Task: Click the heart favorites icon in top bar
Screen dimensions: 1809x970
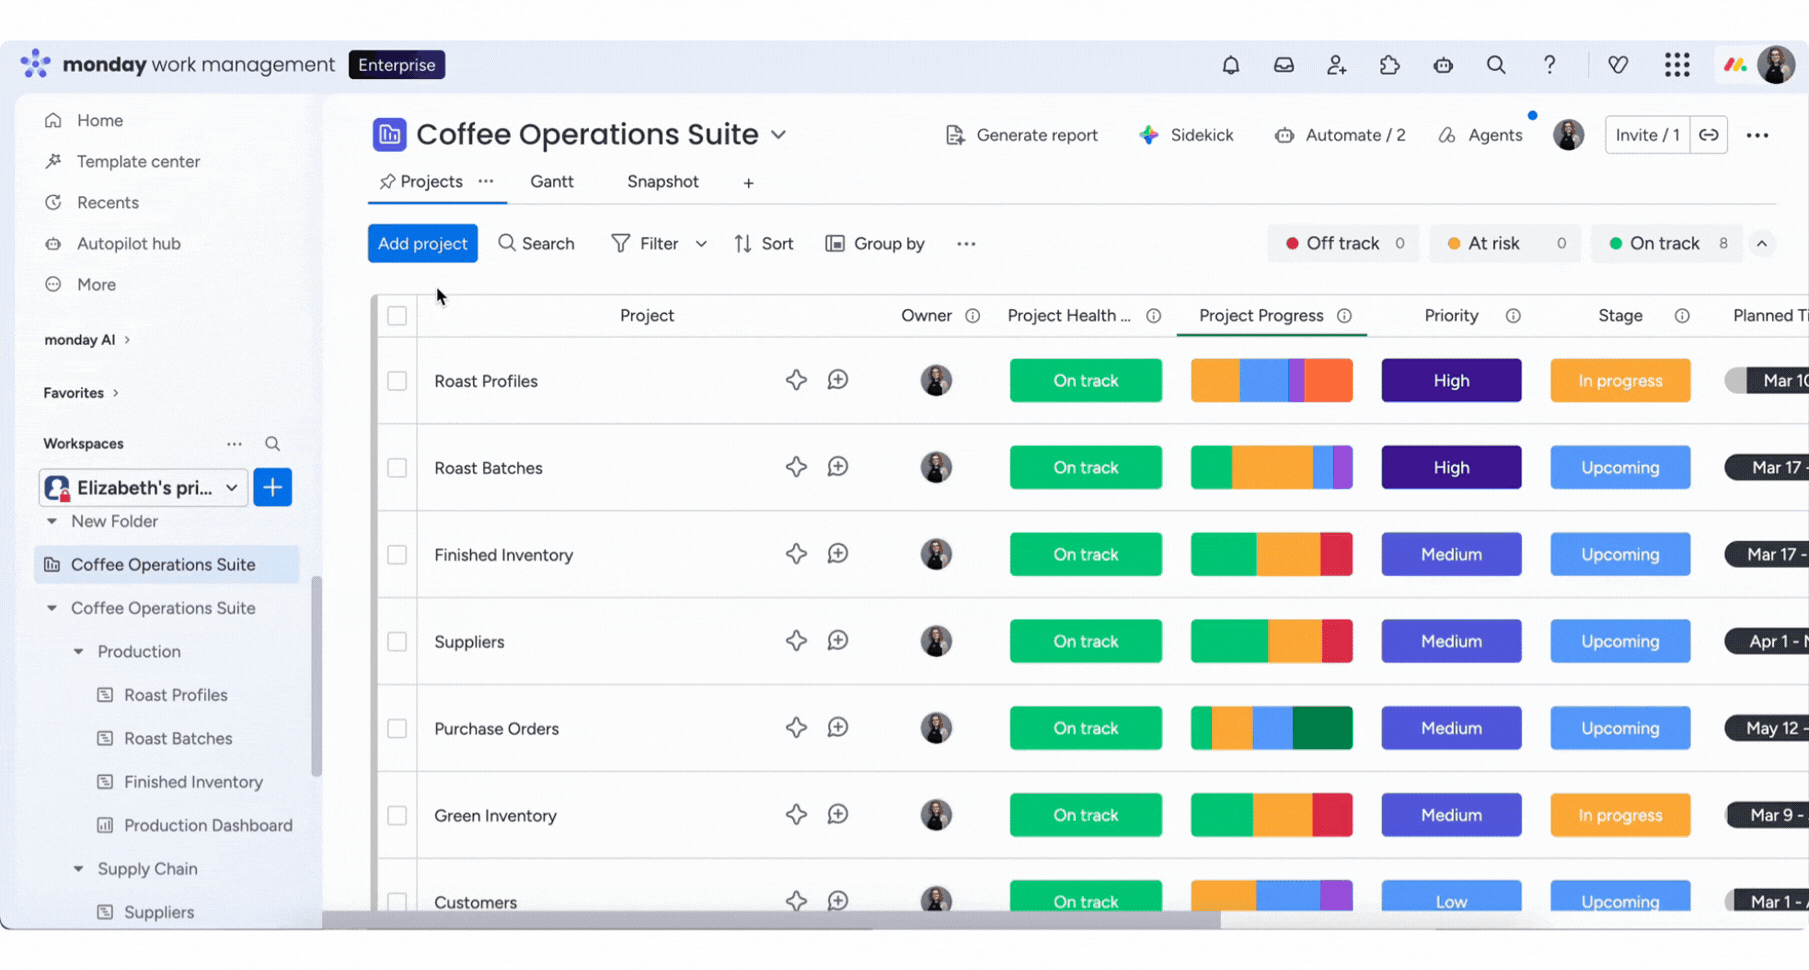Action: coord(1617,65)
